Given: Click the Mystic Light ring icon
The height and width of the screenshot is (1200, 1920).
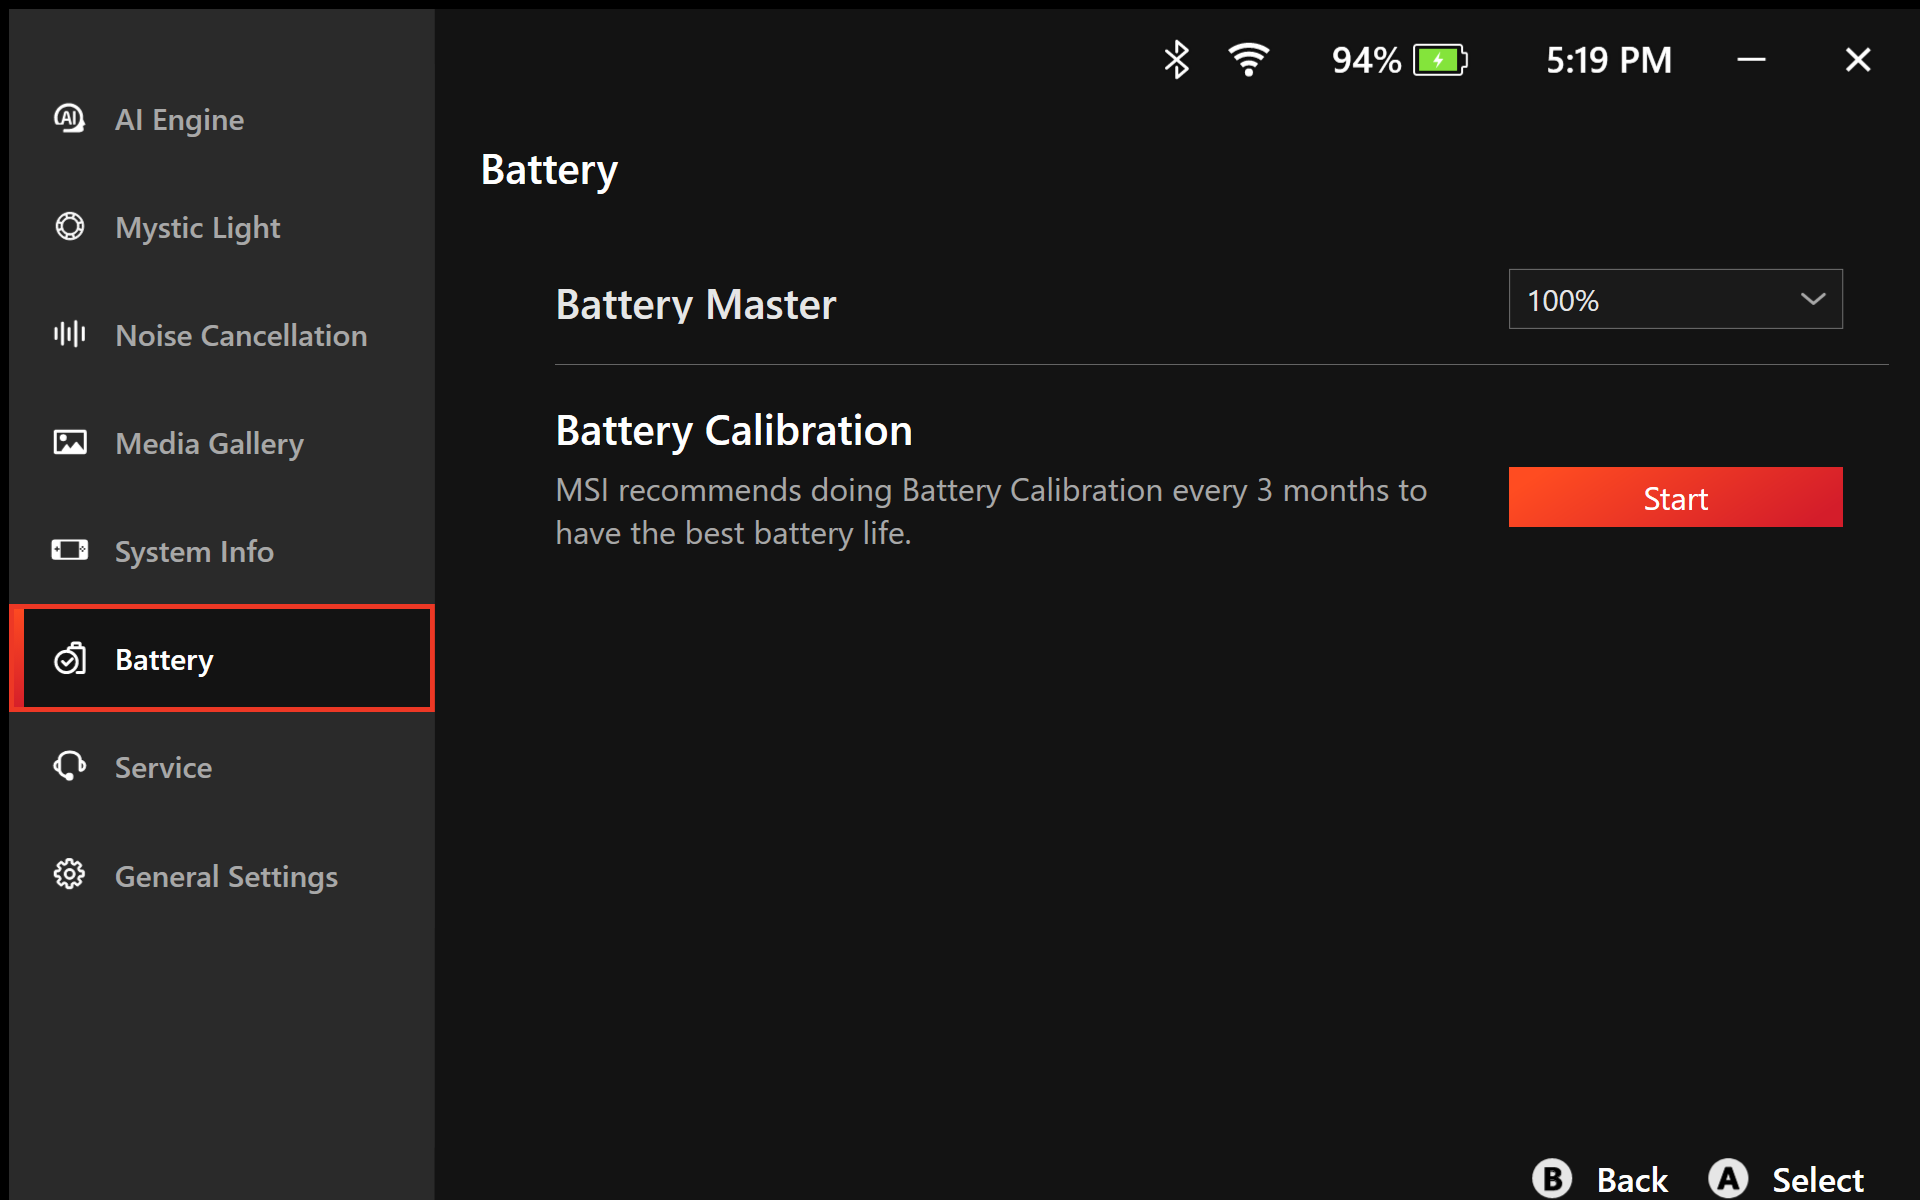Looking at the screenshot, I should 69,227.
